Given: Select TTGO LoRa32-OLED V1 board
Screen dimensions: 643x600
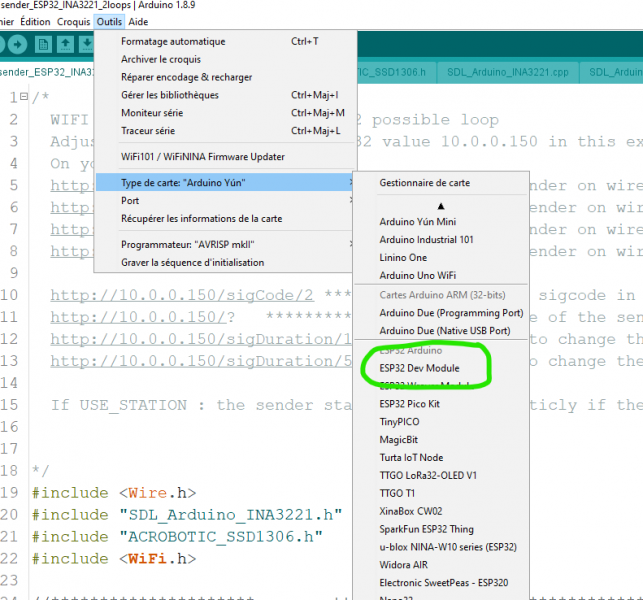Looking at the screenshot, I should click(x=441, y=475).
